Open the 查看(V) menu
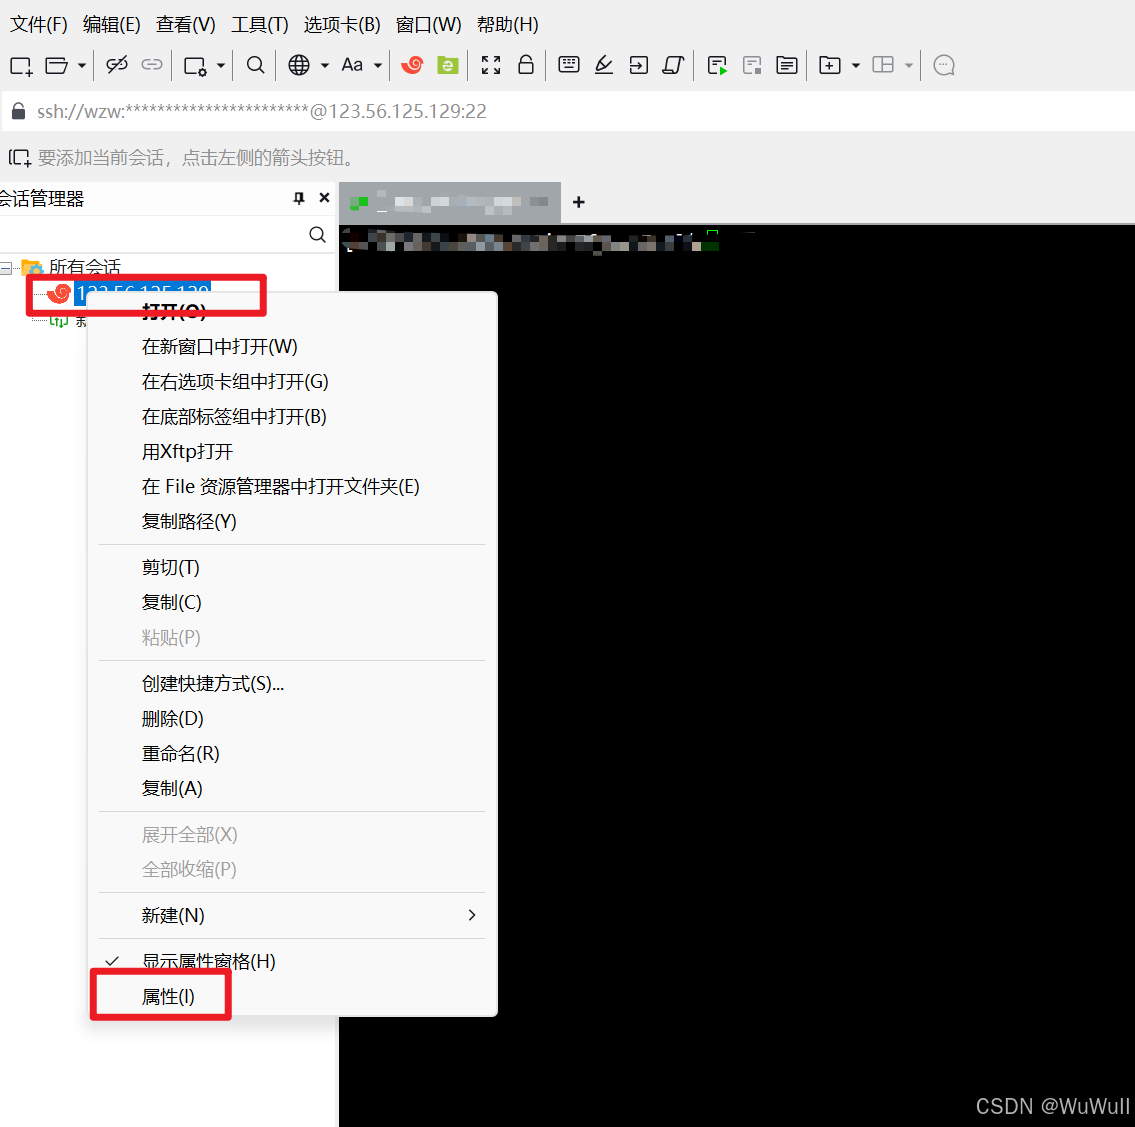Image resolution: width=1135 pixels, height=1127 pixels. point(185,25)
